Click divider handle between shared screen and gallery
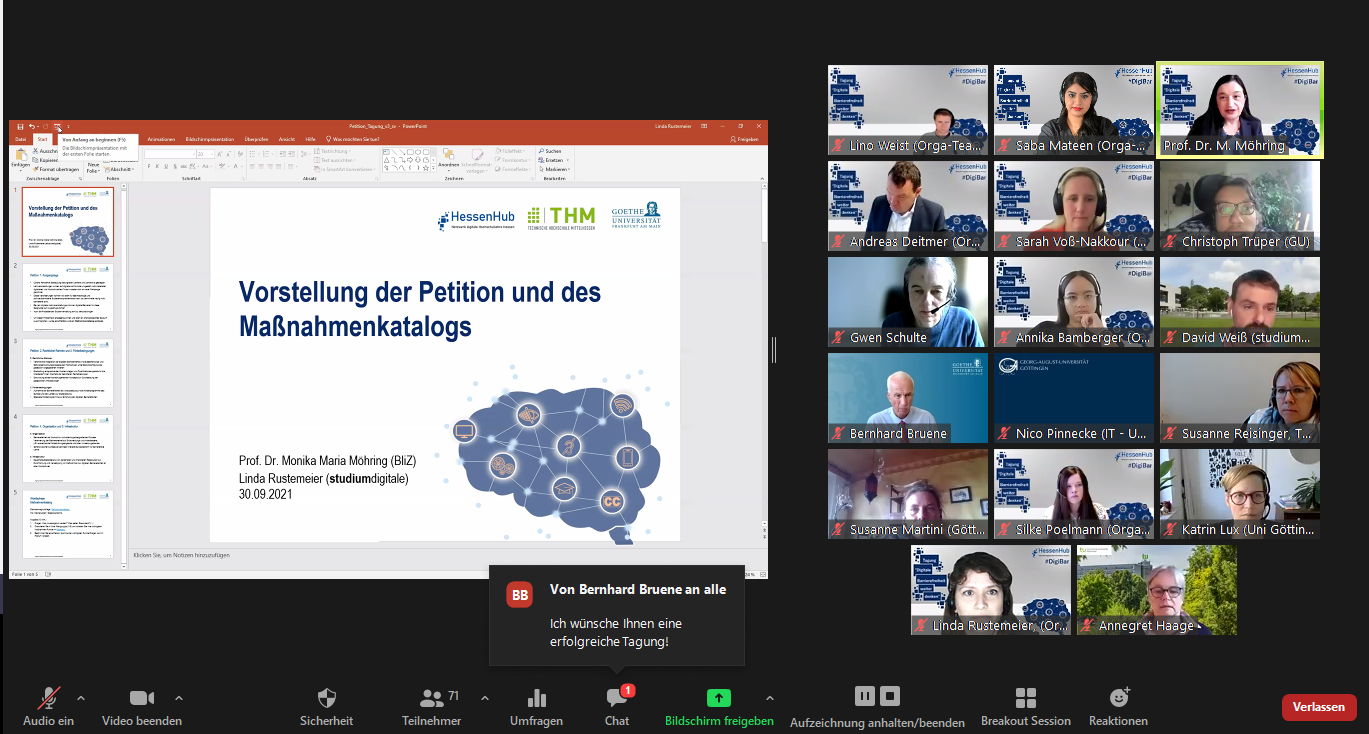The image size is (1369, 734). (774, 349)
